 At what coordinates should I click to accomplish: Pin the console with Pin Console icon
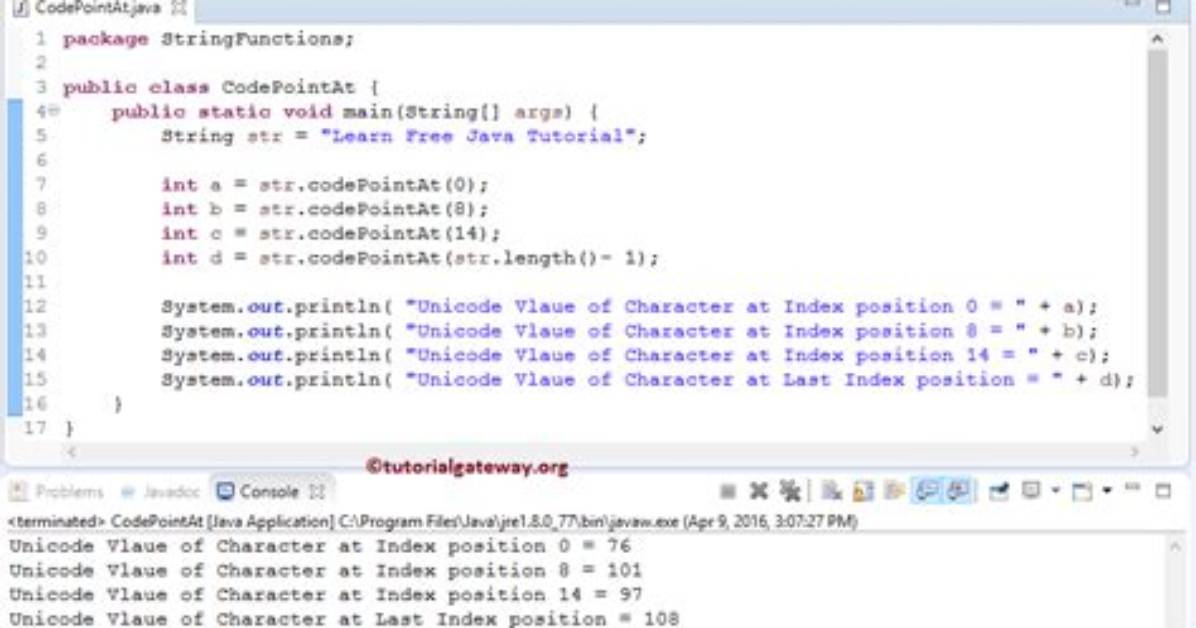998,491
